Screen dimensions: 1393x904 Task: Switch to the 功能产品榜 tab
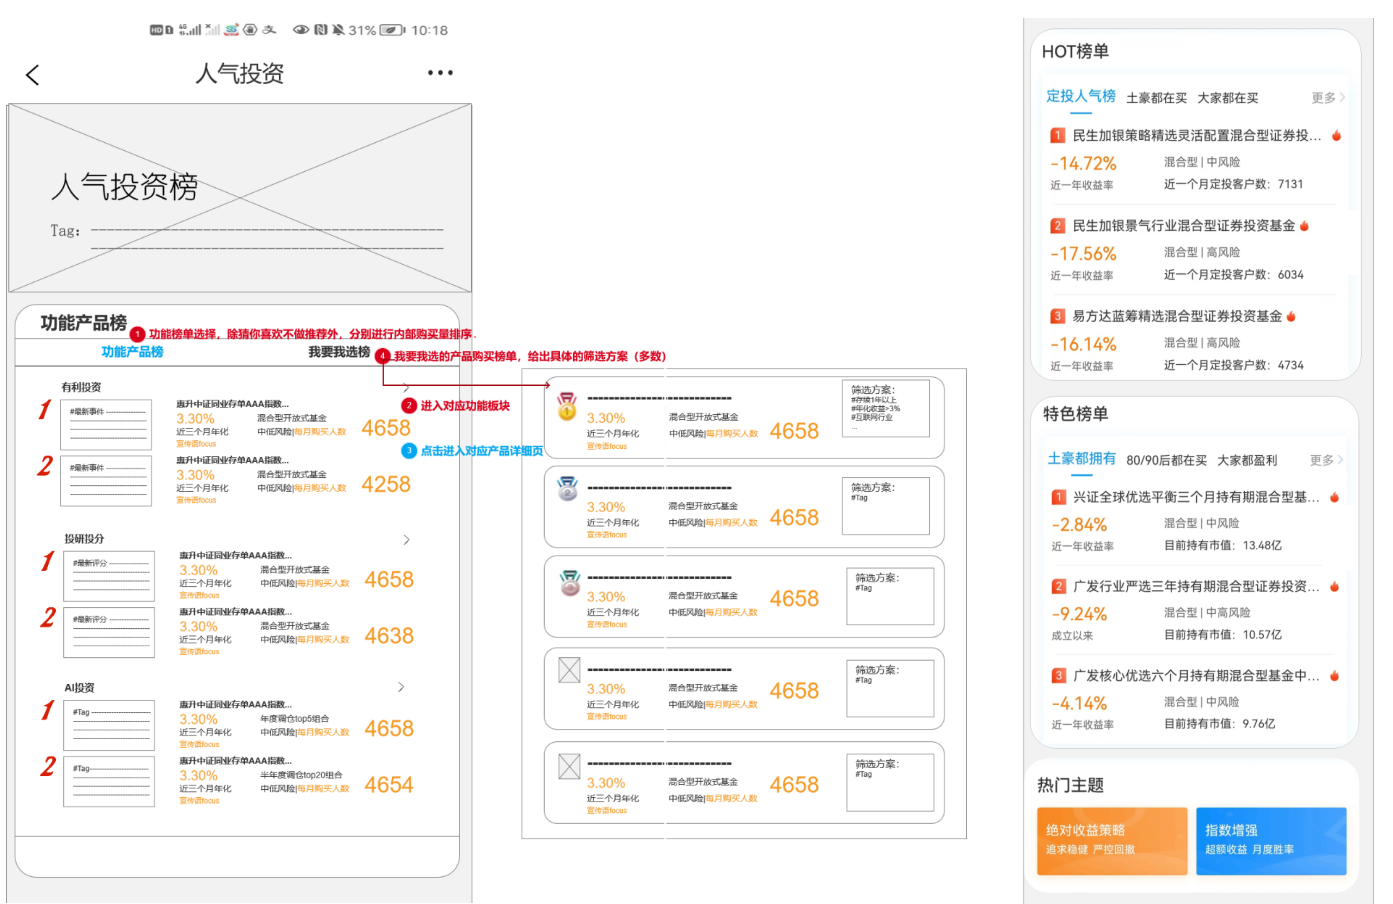pos(132,352)
